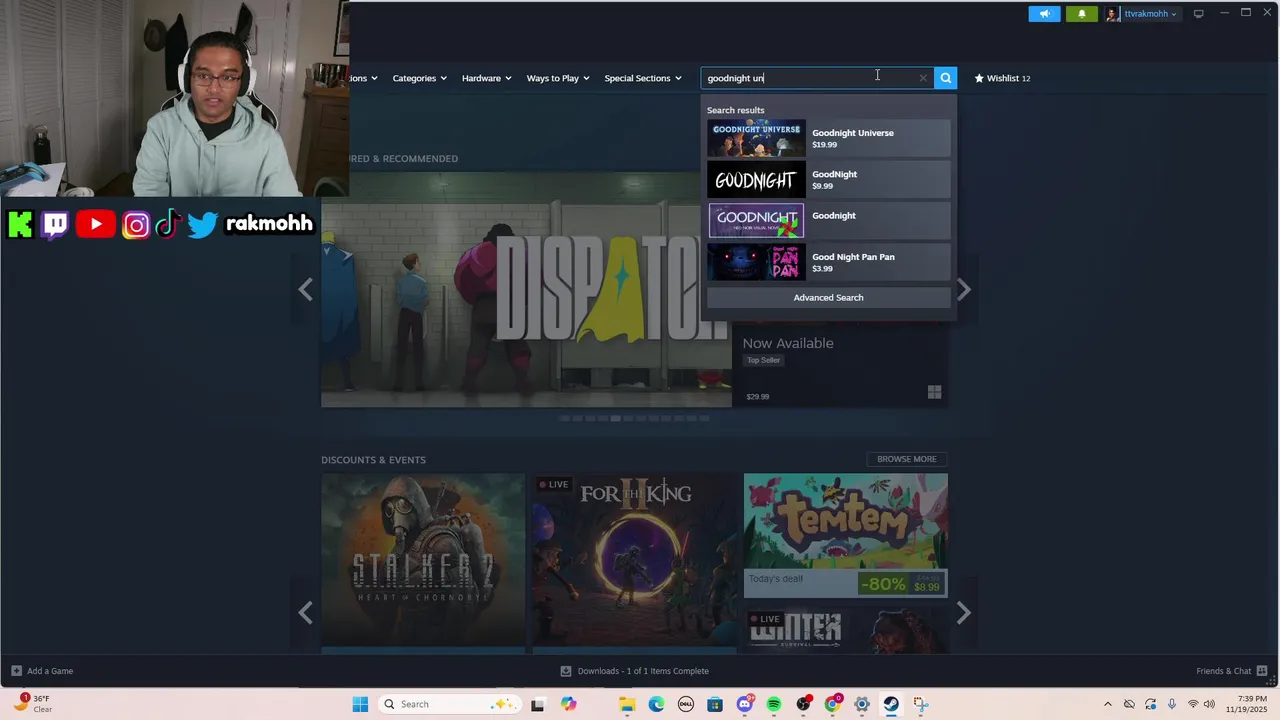Open Downloads - 1 of 1 Items Complete

pyautogui.click(x=643, y=671)
